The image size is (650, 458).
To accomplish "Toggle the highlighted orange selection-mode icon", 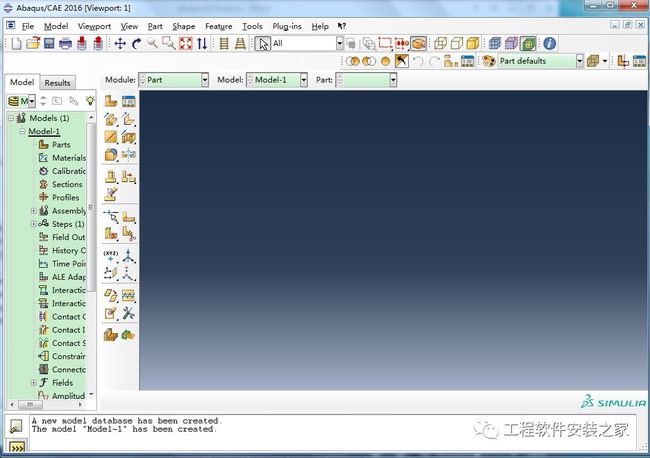I will [419, 43].
